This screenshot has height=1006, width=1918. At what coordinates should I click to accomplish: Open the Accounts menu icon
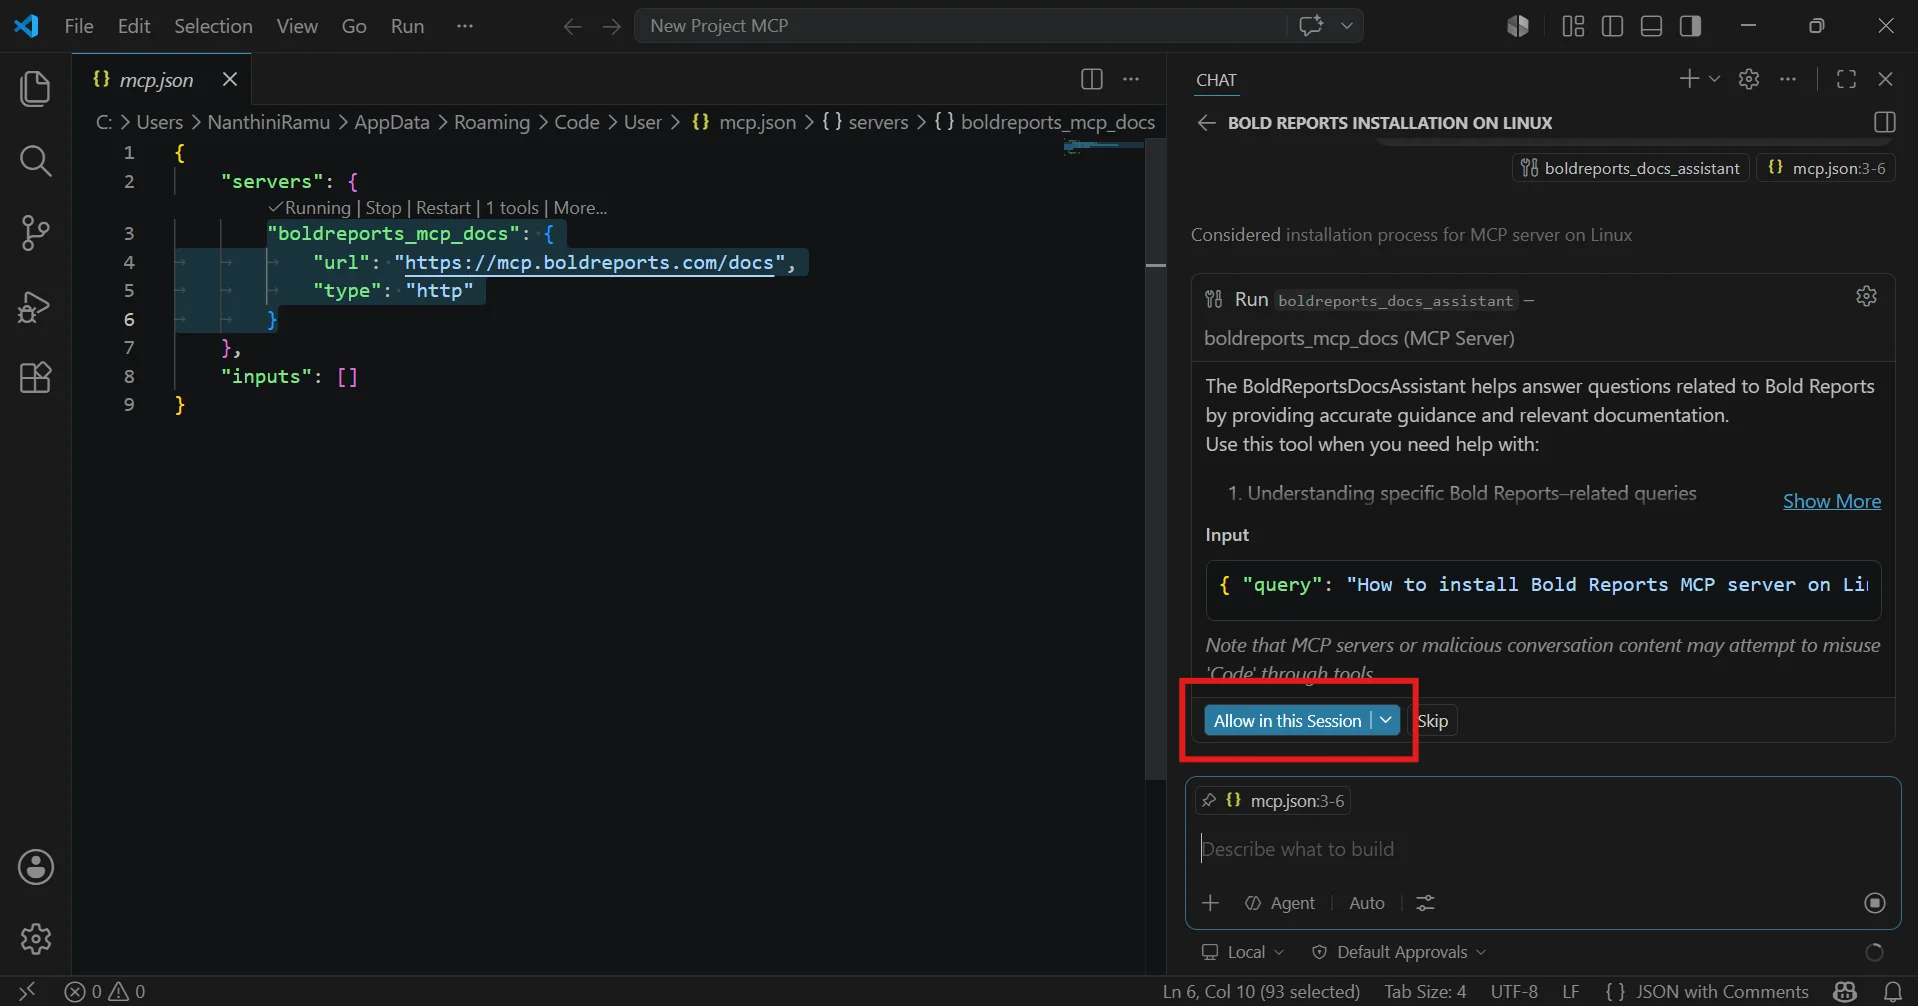(36, 867)
